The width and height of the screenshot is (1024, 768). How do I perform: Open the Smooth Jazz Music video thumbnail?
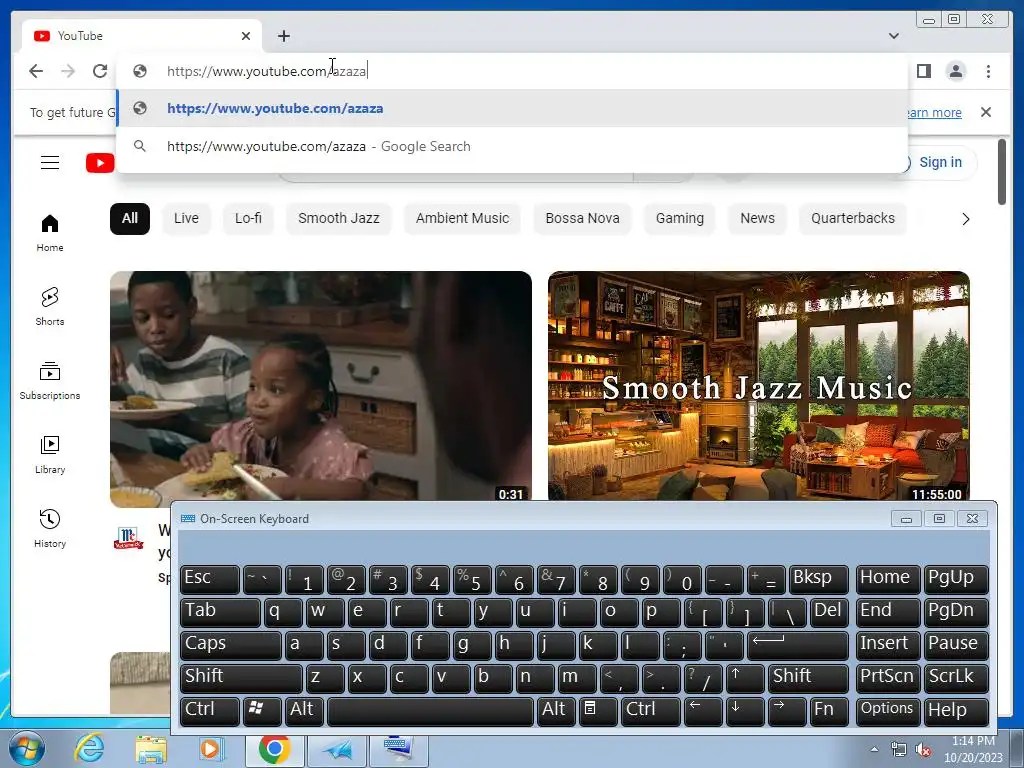tap(759, 385)
